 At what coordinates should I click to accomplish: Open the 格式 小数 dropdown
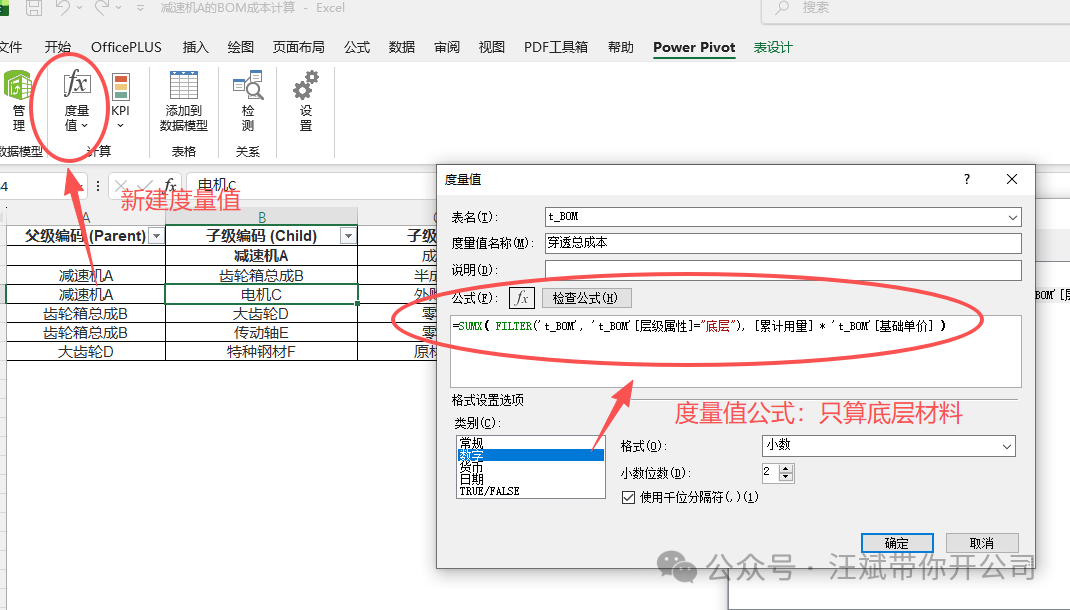pyautogui.click(x=1006, y=446)
